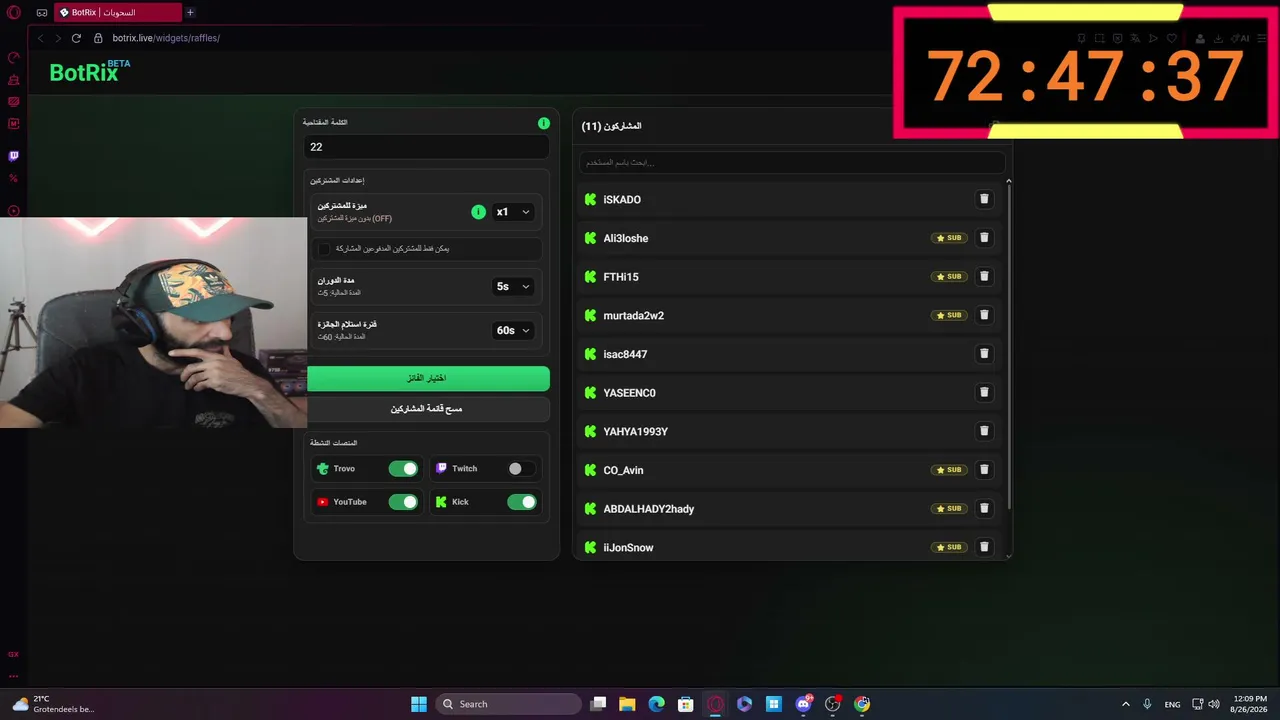Click the participants list scrollbar
Image resolution: width=1280 pixels, height=720 pixels.
[x=1008, y=345]
